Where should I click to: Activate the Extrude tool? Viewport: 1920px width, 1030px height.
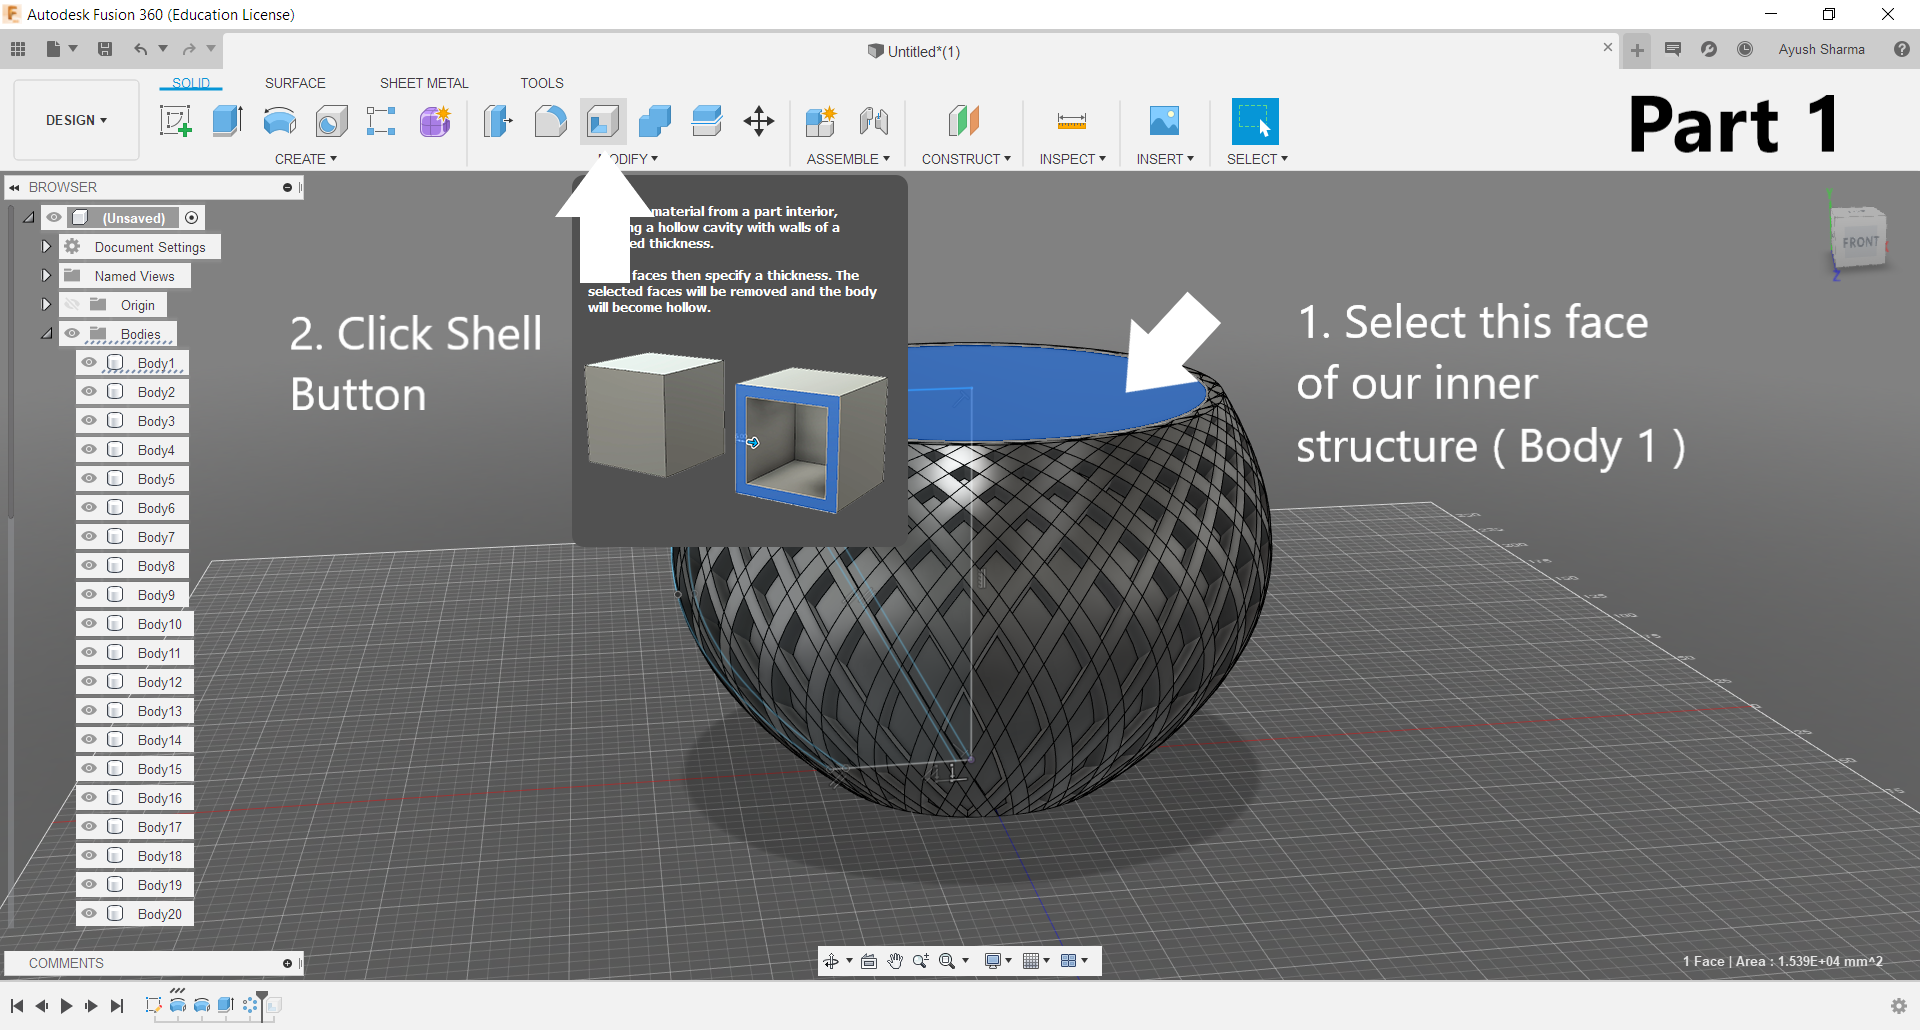227,121
